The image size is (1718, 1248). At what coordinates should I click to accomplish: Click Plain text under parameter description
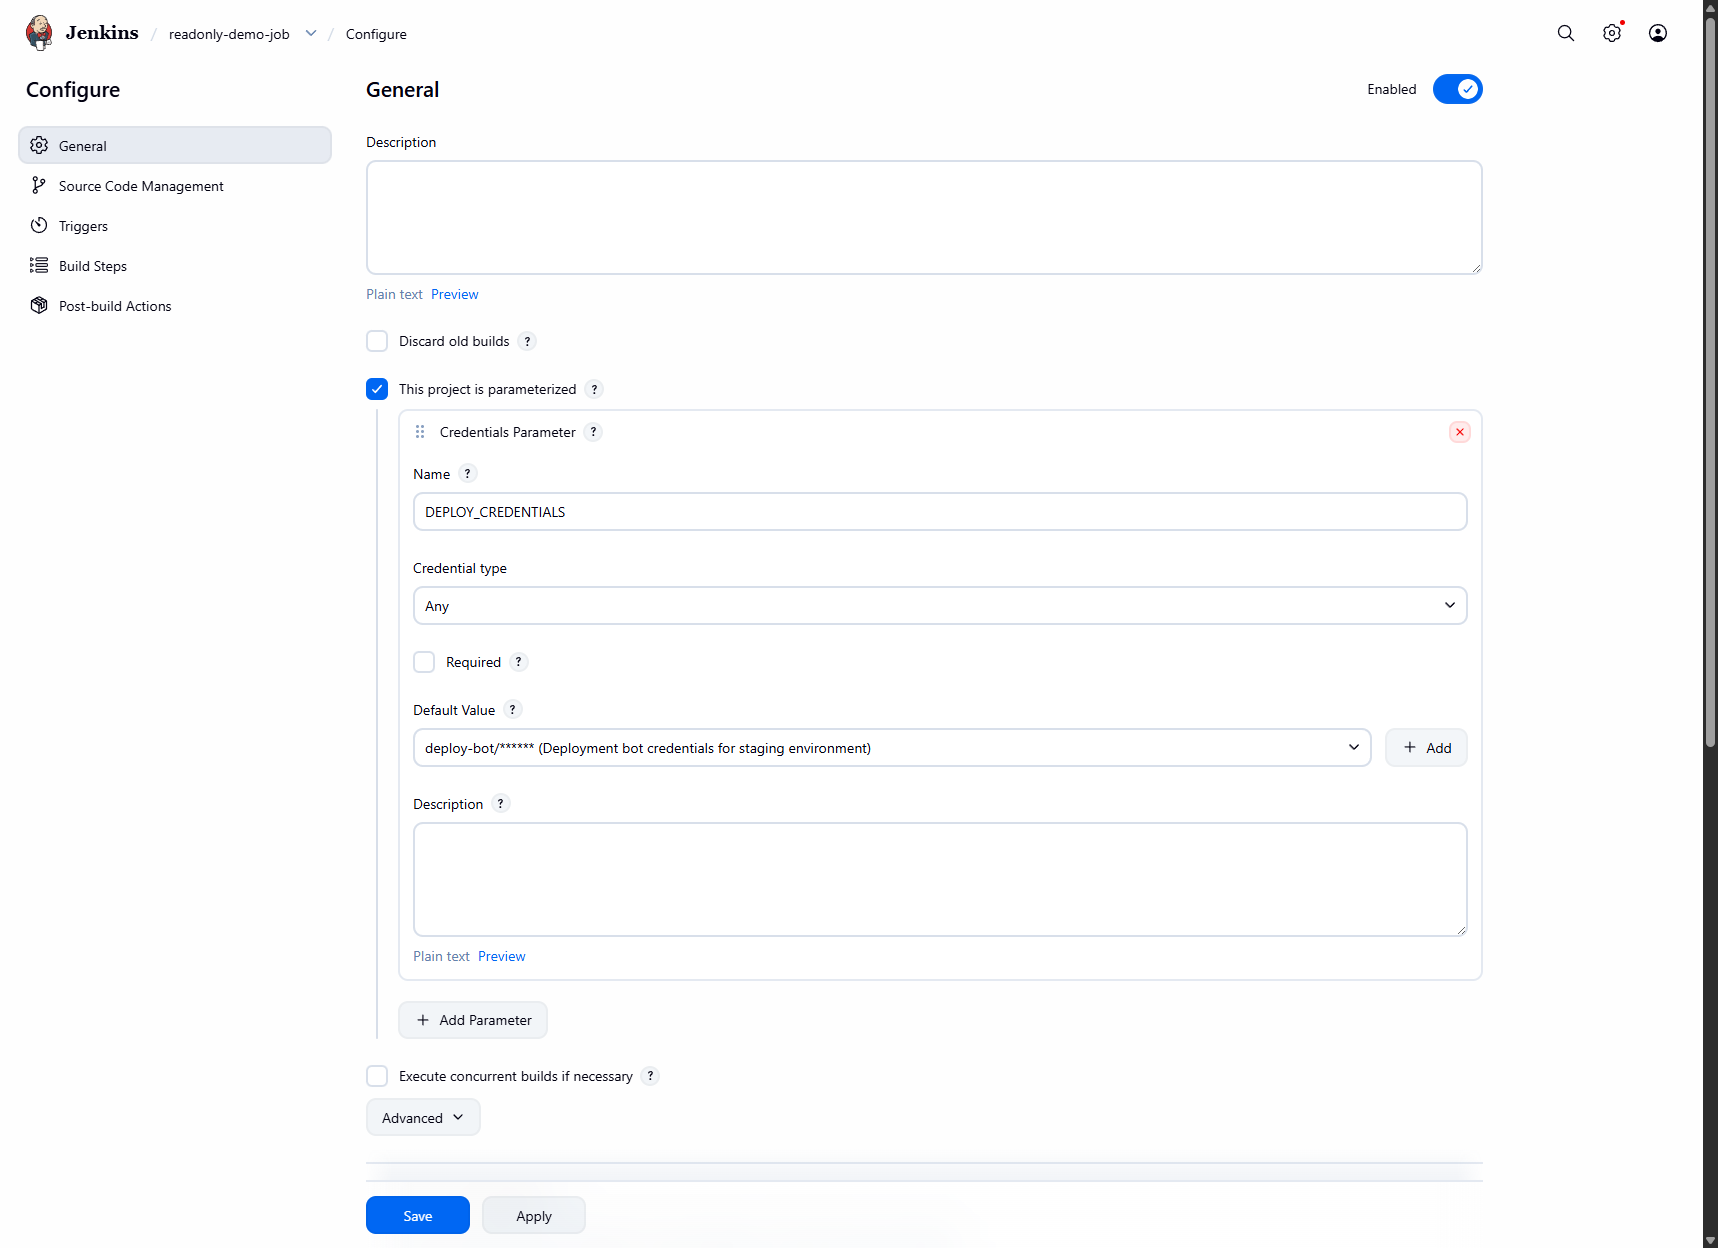coord(441,956)
